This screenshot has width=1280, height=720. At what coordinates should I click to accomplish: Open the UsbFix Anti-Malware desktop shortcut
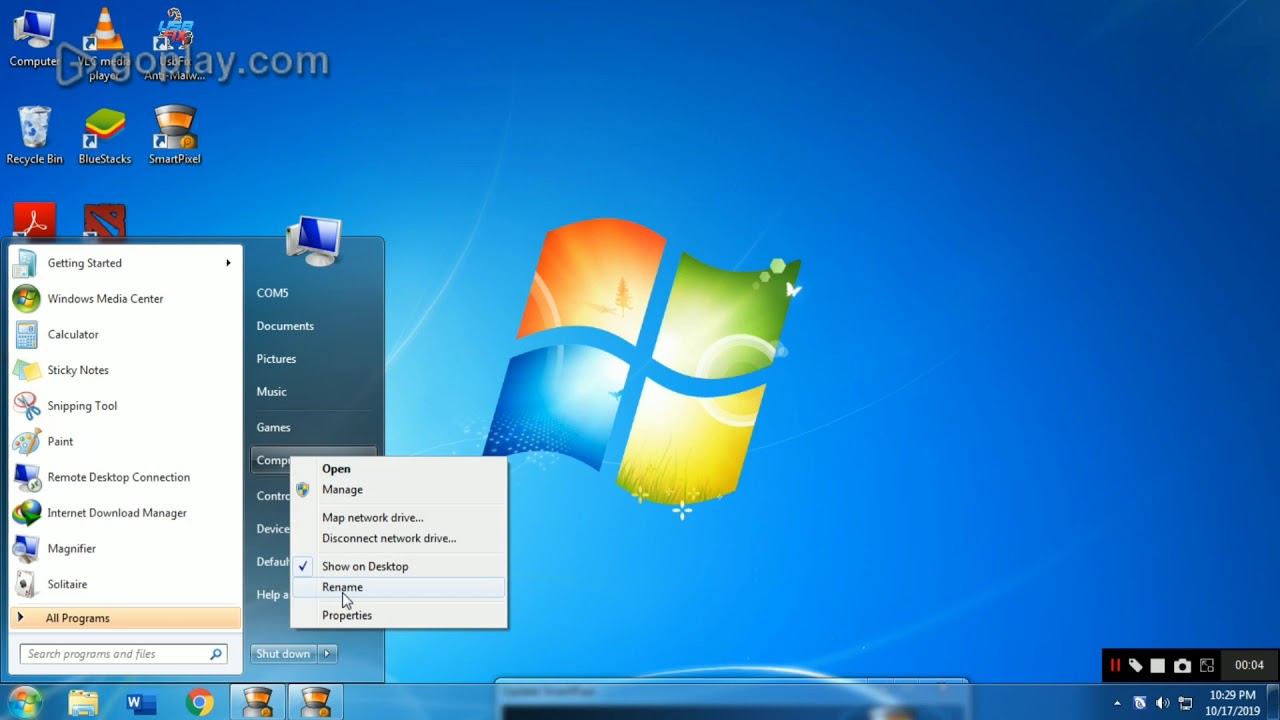[x=174, y=44]
